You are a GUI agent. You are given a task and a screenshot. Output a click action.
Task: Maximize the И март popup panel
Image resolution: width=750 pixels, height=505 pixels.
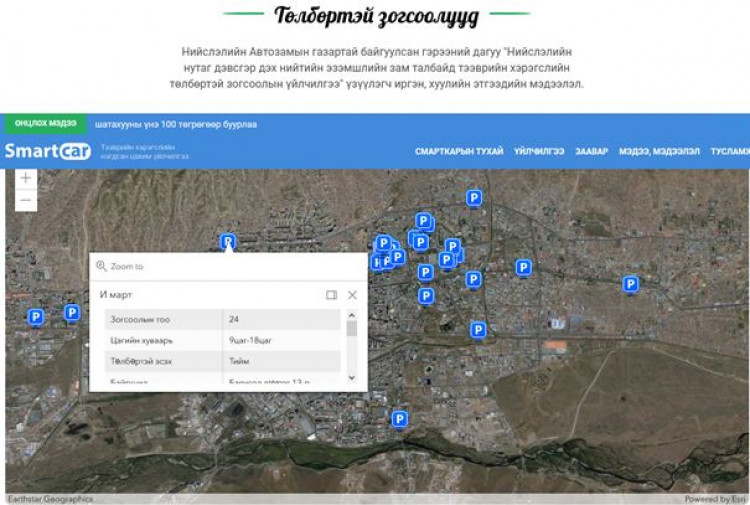(331, 295)
